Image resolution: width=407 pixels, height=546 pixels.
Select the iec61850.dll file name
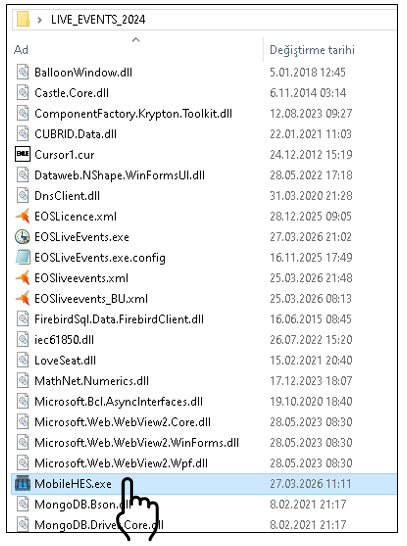(x=64, y=340)
